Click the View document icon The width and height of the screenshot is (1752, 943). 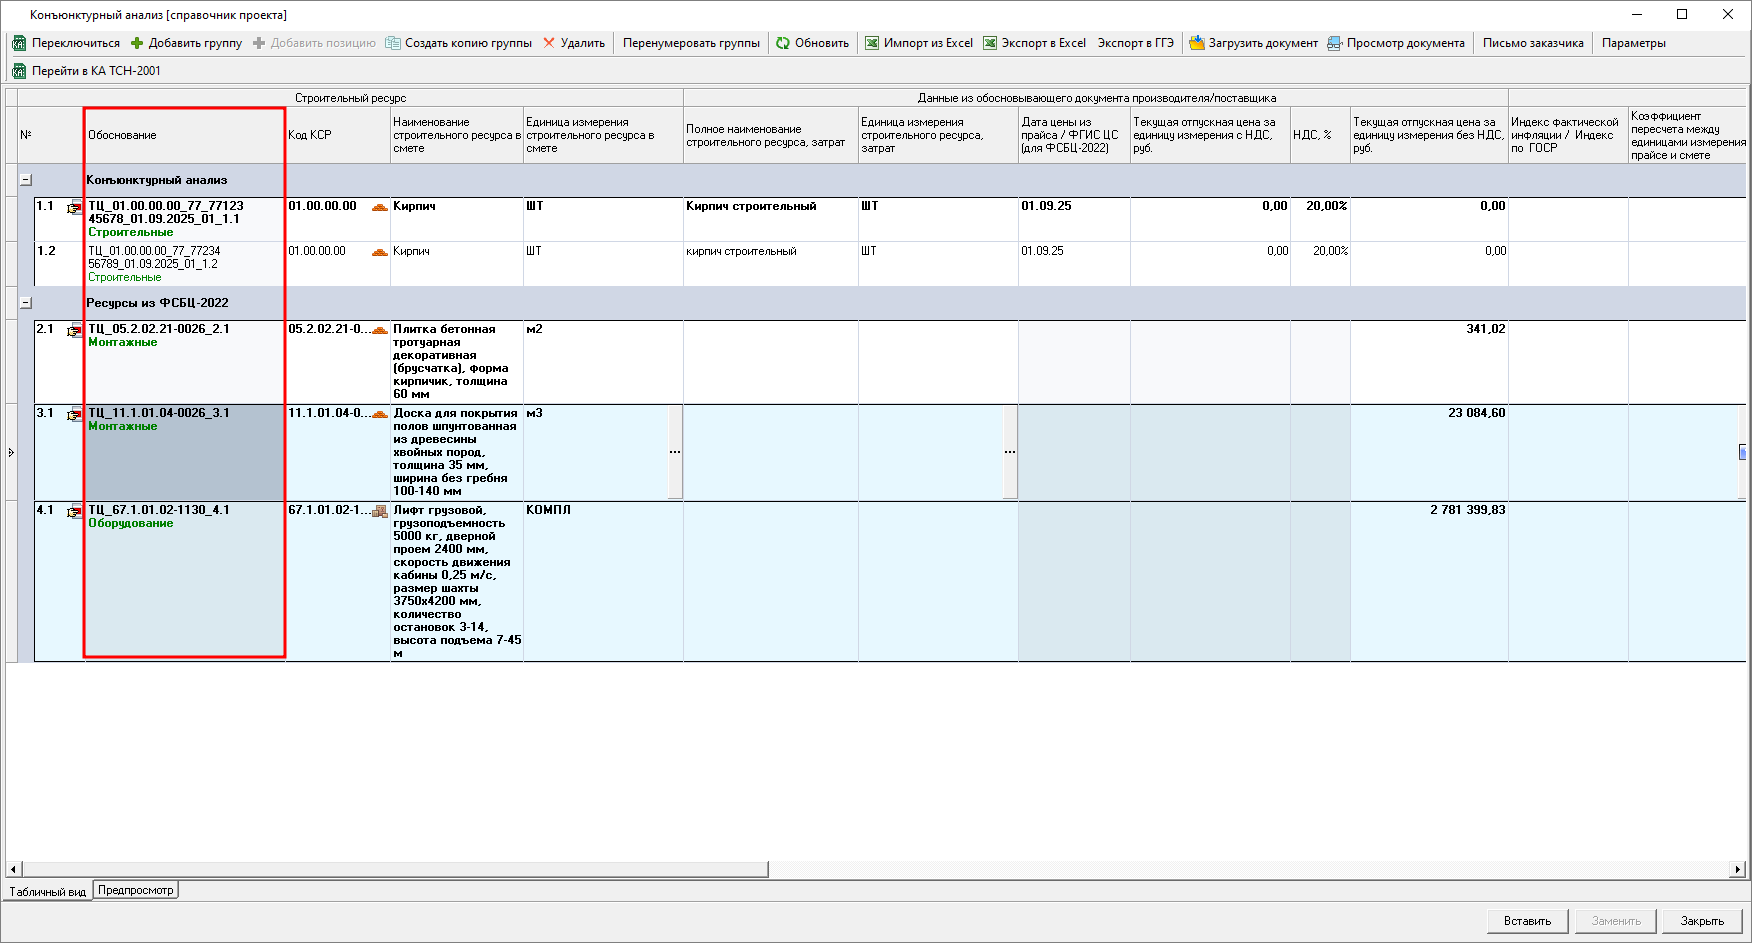pyautogui.click(x=1334, y=43)
